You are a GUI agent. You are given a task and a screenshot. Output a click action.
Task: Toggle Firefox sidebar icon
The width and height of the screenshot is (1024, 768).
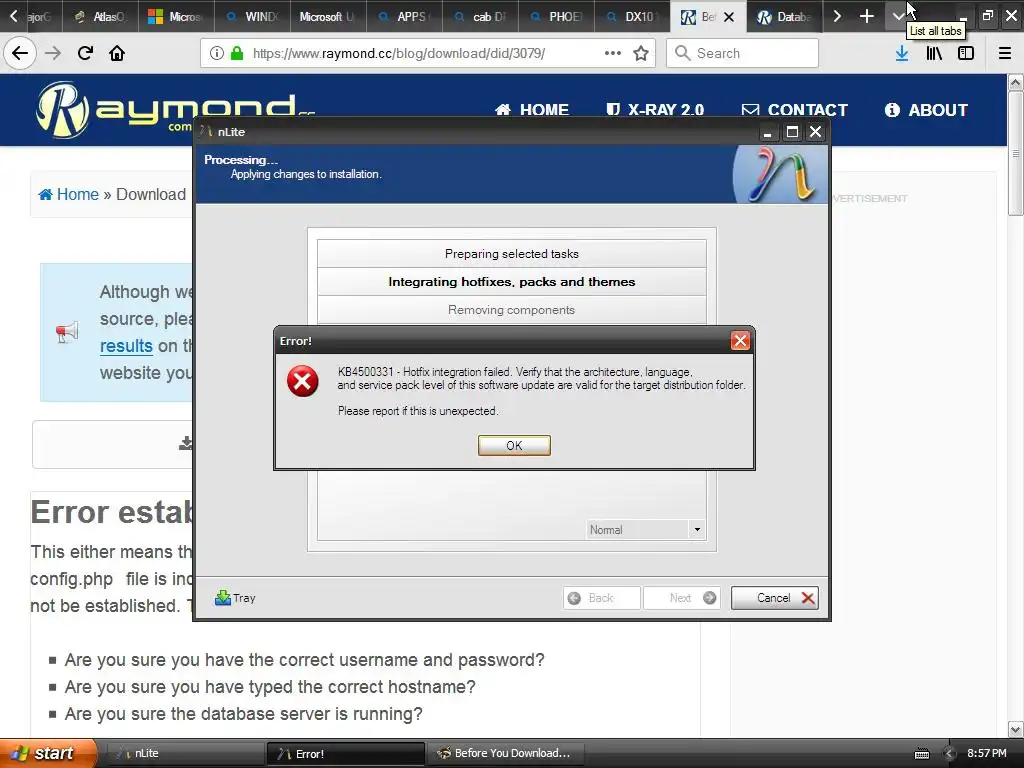coord(966,53)
